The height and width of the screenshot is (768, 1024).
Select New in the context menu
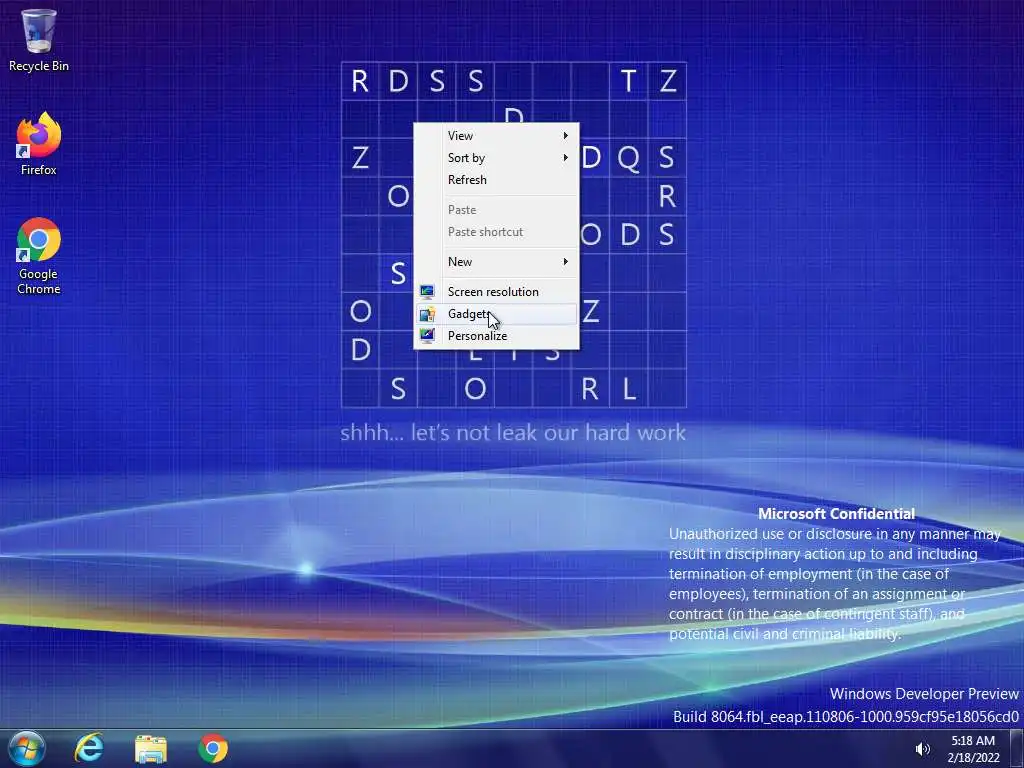(x=496, y=261)
